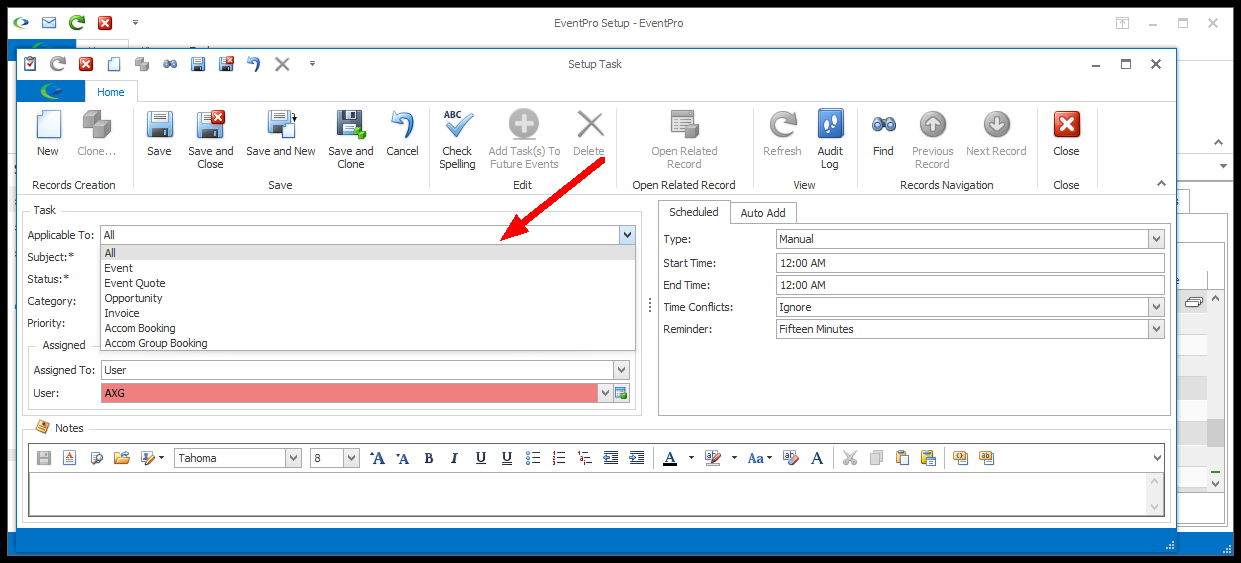Click the EventPro application menu button
Viewport: 1241px width, 563px height.
(x=50, y=92)
